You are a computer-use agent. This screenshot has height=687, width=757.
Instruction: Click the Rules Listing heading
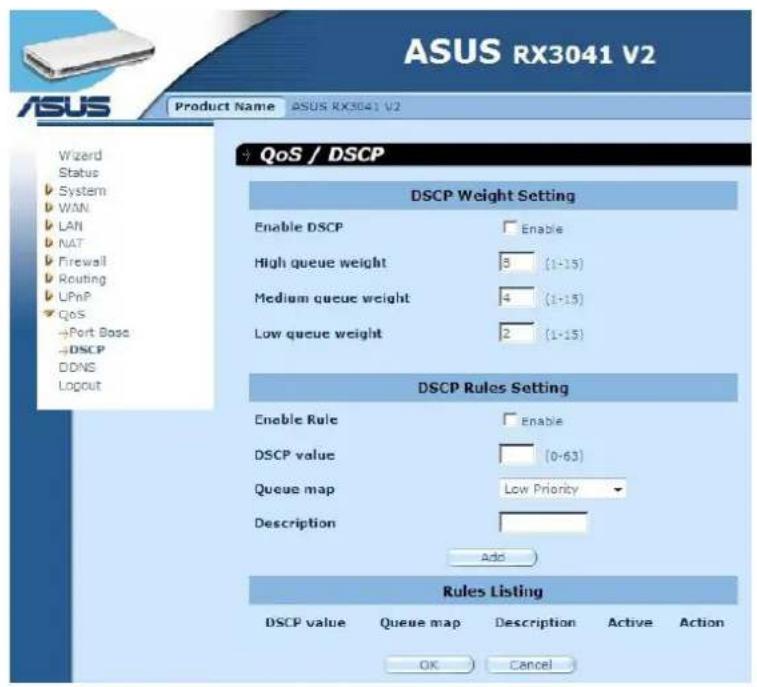point(493,591)
